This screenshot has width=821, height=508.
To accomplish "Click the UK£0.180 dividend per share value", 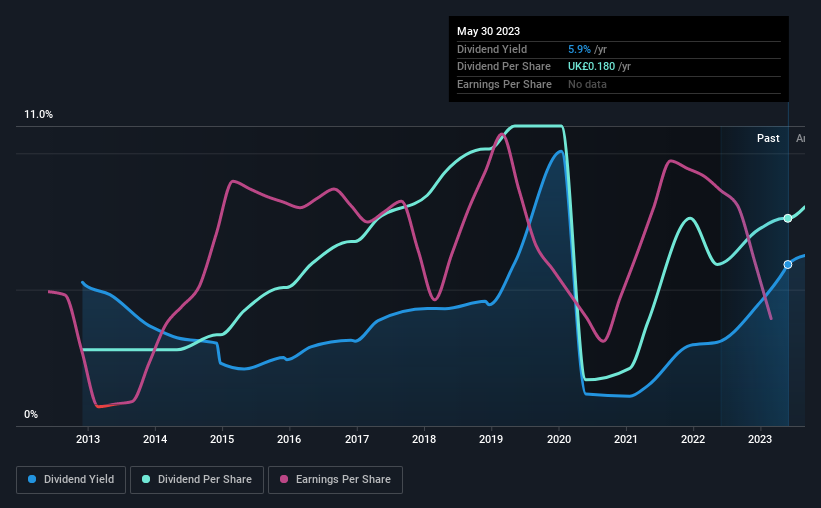I will point(591,67).
